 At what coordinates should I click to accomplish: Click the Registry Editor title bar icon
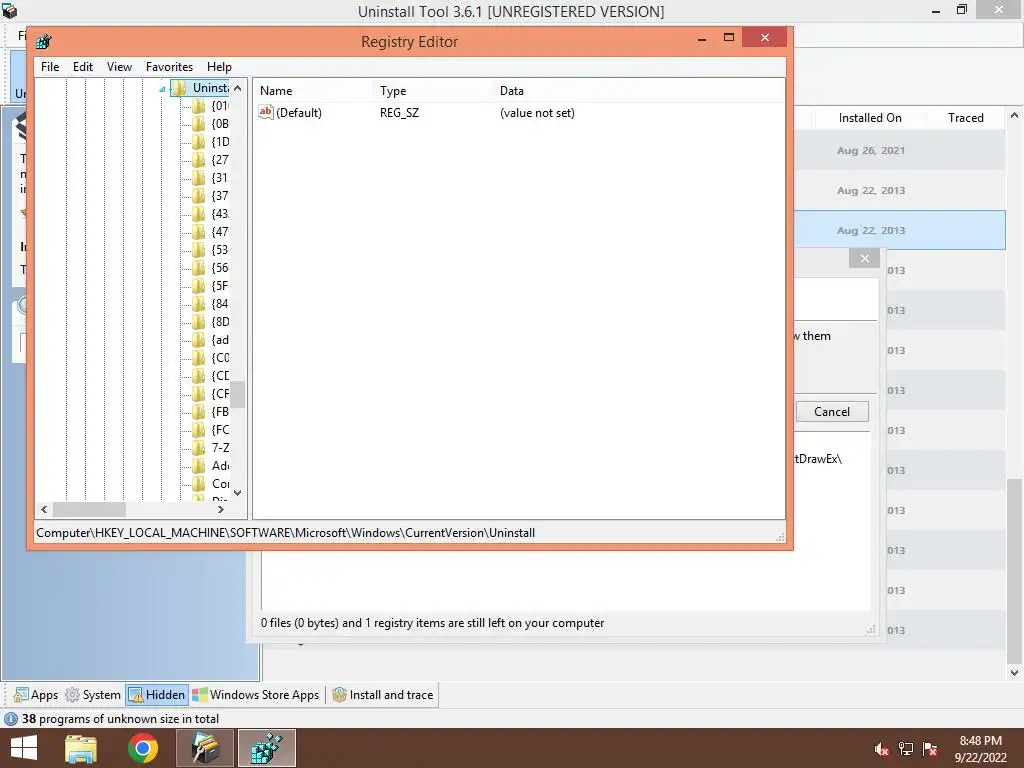point(44,42)
